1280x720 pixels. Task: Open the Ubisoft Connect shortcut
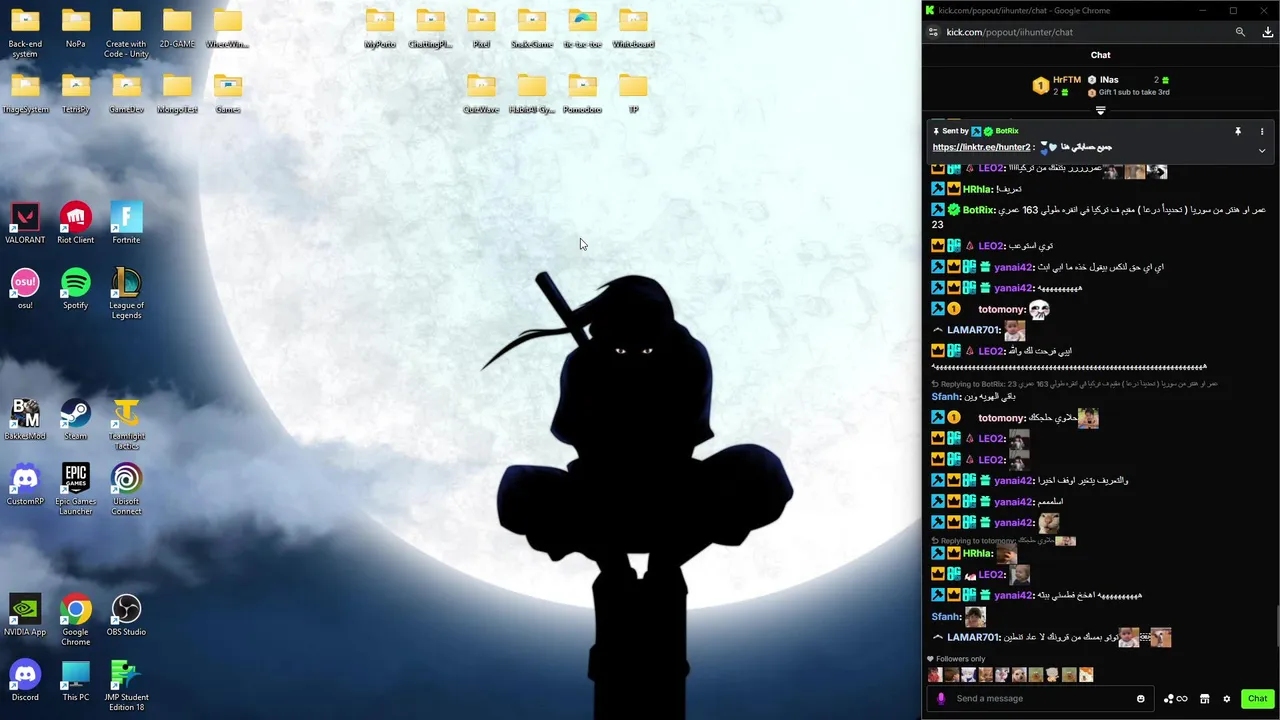pos(126,490)
